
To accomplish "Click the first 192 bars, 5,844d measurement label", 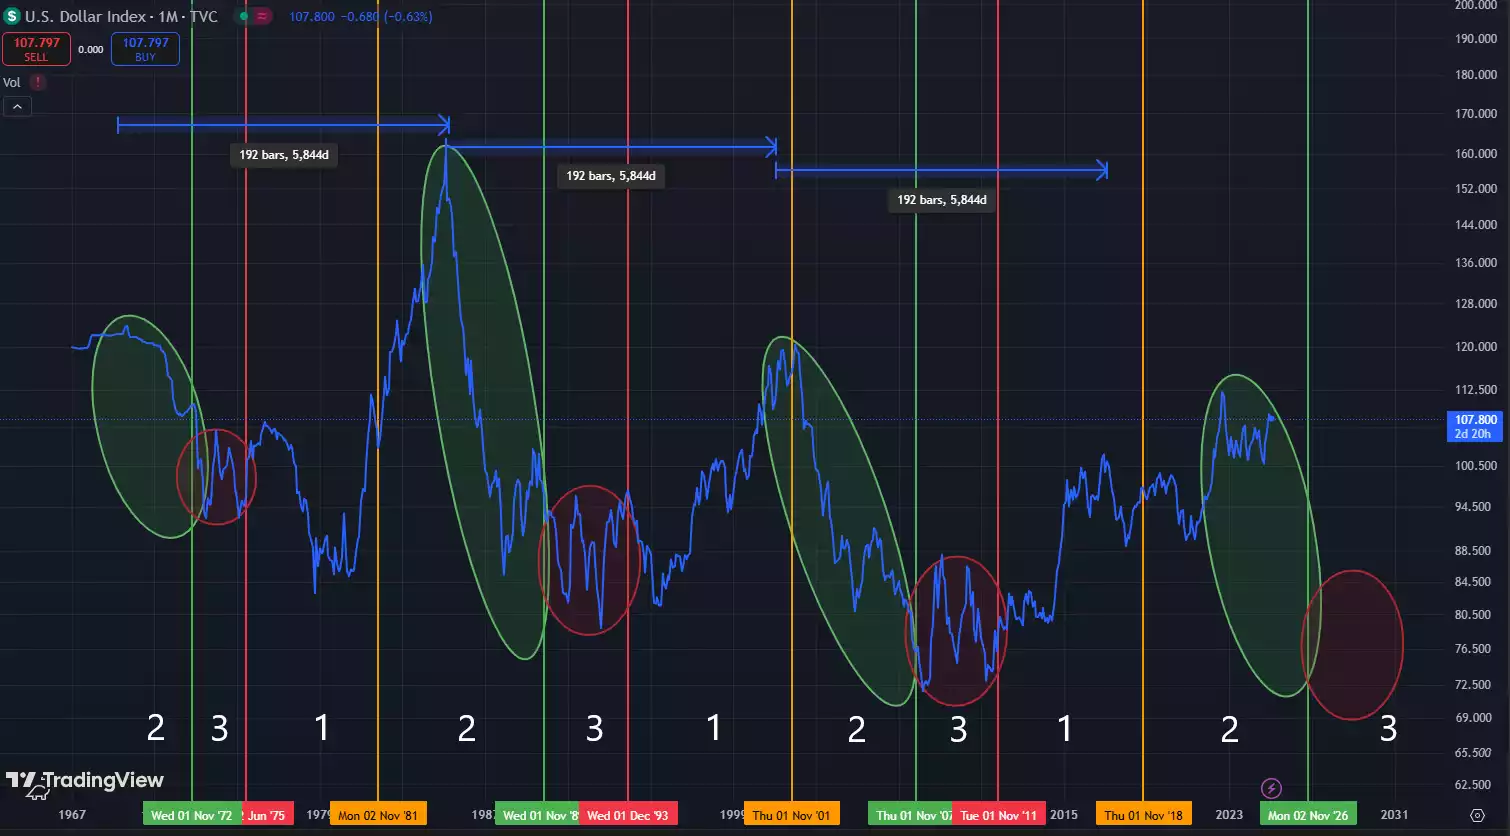I will point(283,155).
